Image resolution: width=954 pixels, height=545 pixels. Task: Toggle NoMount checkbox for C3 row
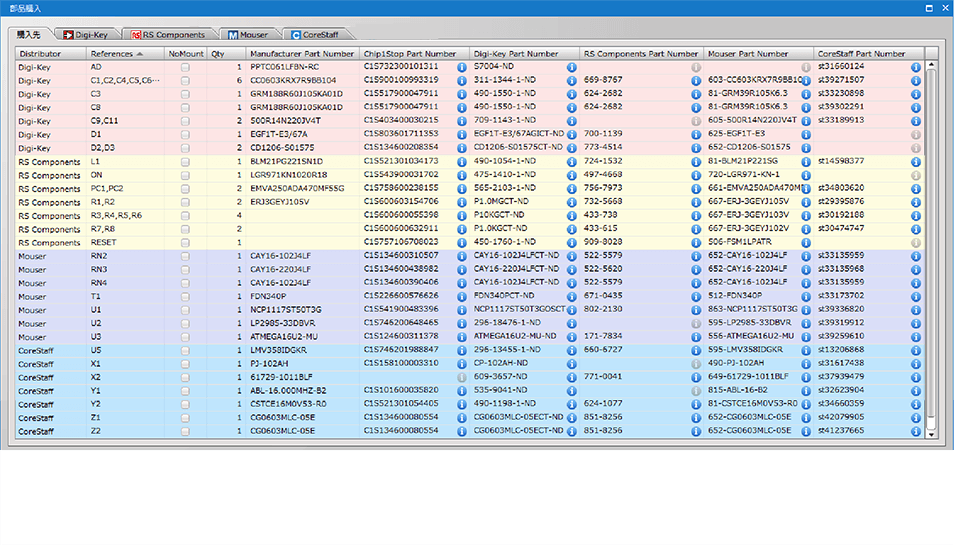(185, 94)
